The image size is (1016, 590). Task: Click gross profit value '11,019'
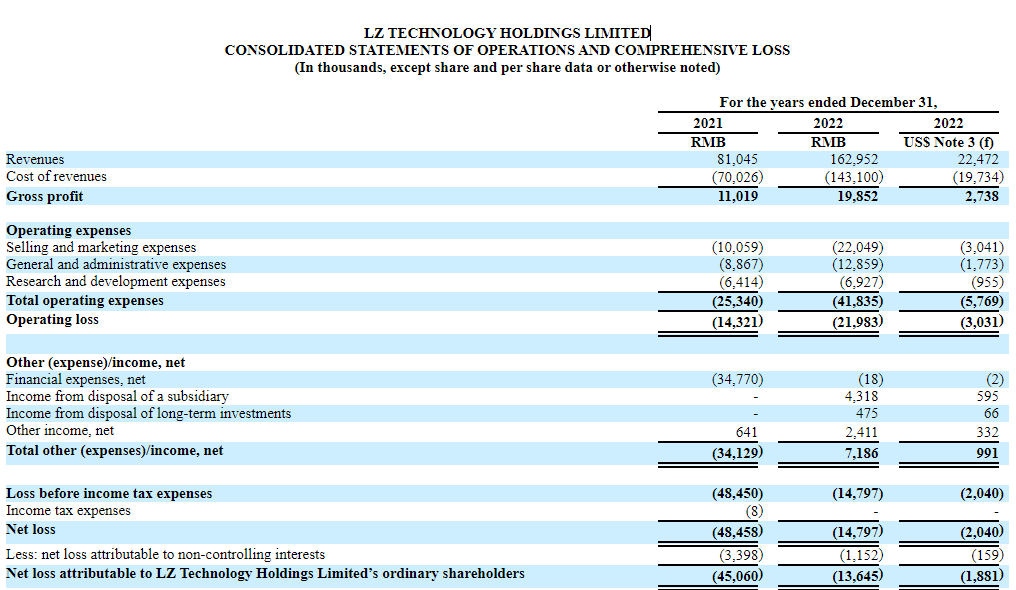pos(737,196)
